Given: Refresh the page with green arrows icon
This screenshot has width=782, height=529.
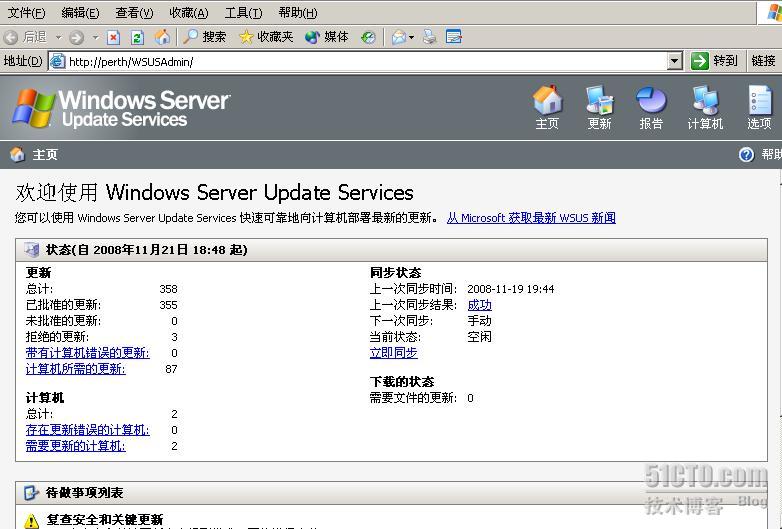Looking at the screenshot, I should point(137,37).
